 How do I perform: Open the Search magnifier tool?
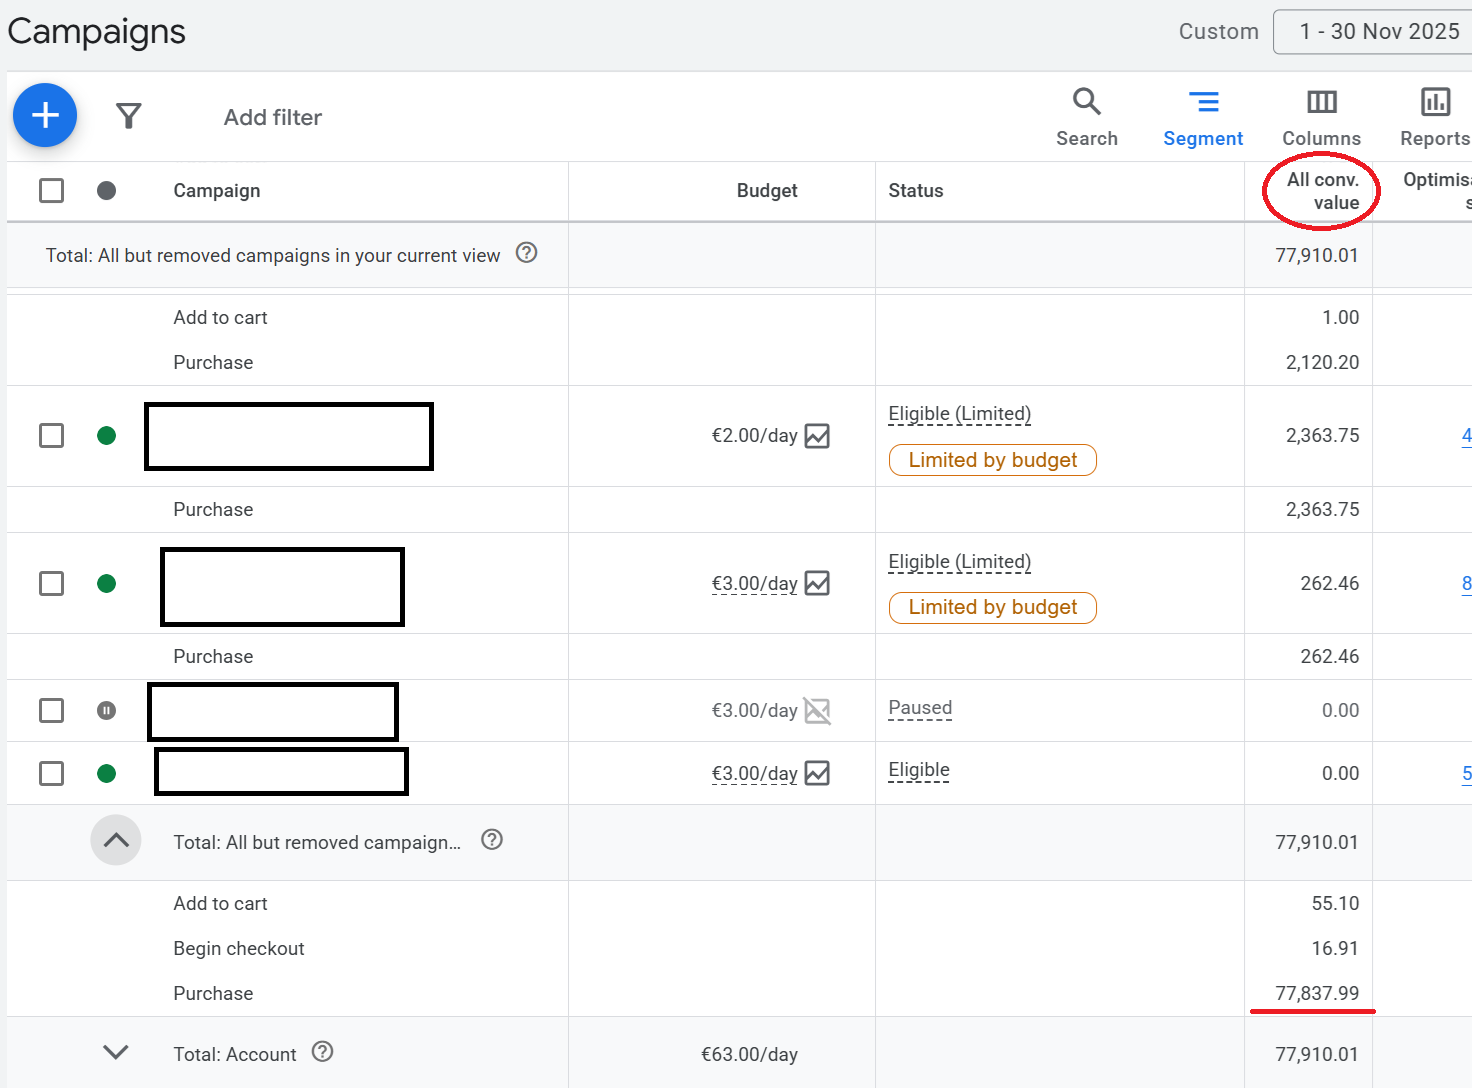[1087, 117]
